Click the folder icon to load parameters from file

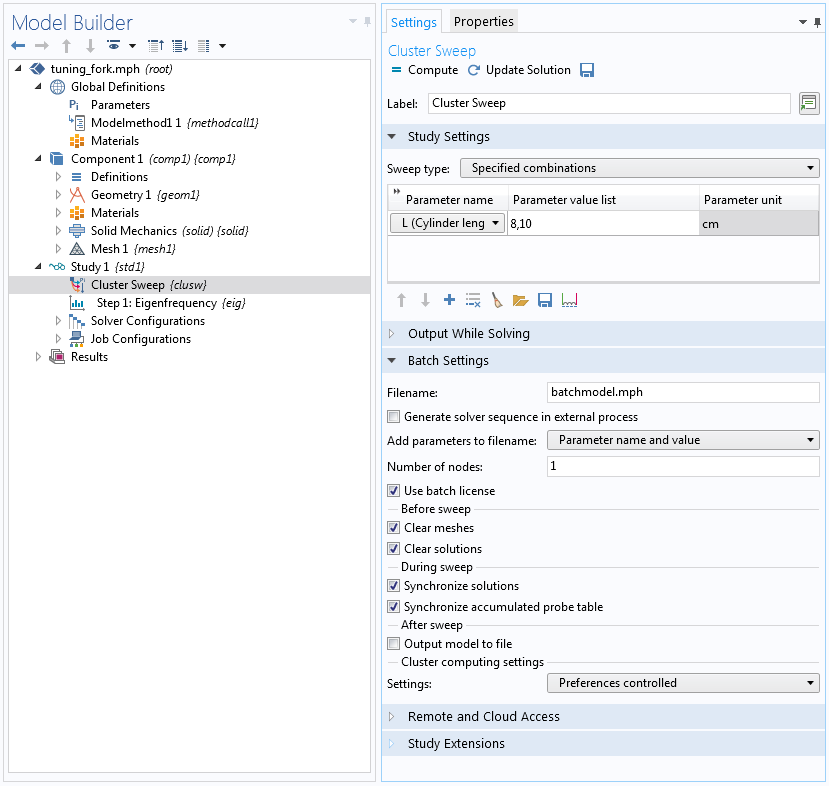(520, 300)
